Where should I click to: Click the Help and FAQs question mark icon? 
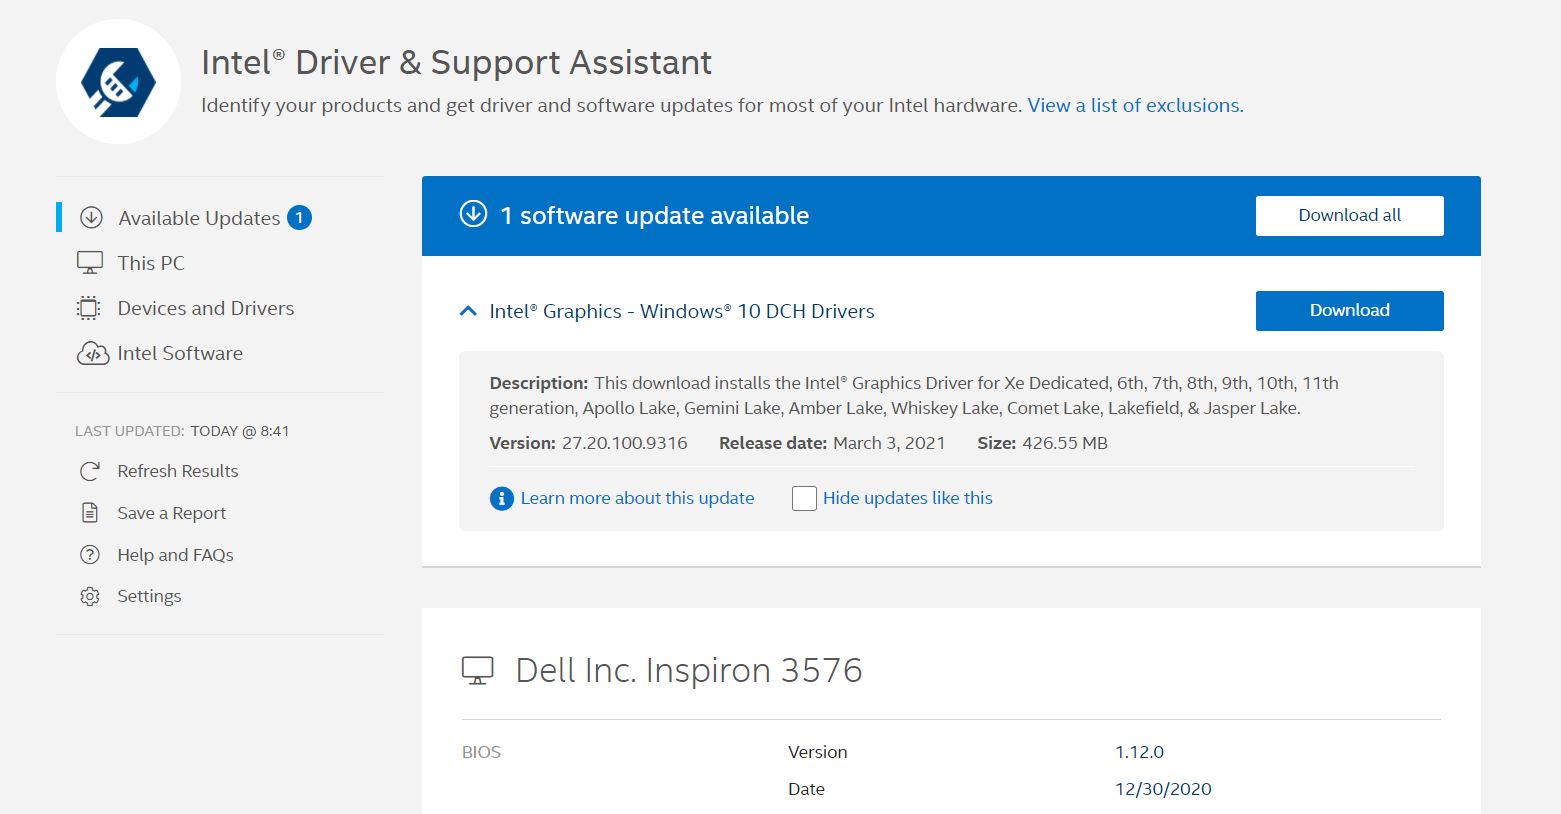[x=90, y=555]
